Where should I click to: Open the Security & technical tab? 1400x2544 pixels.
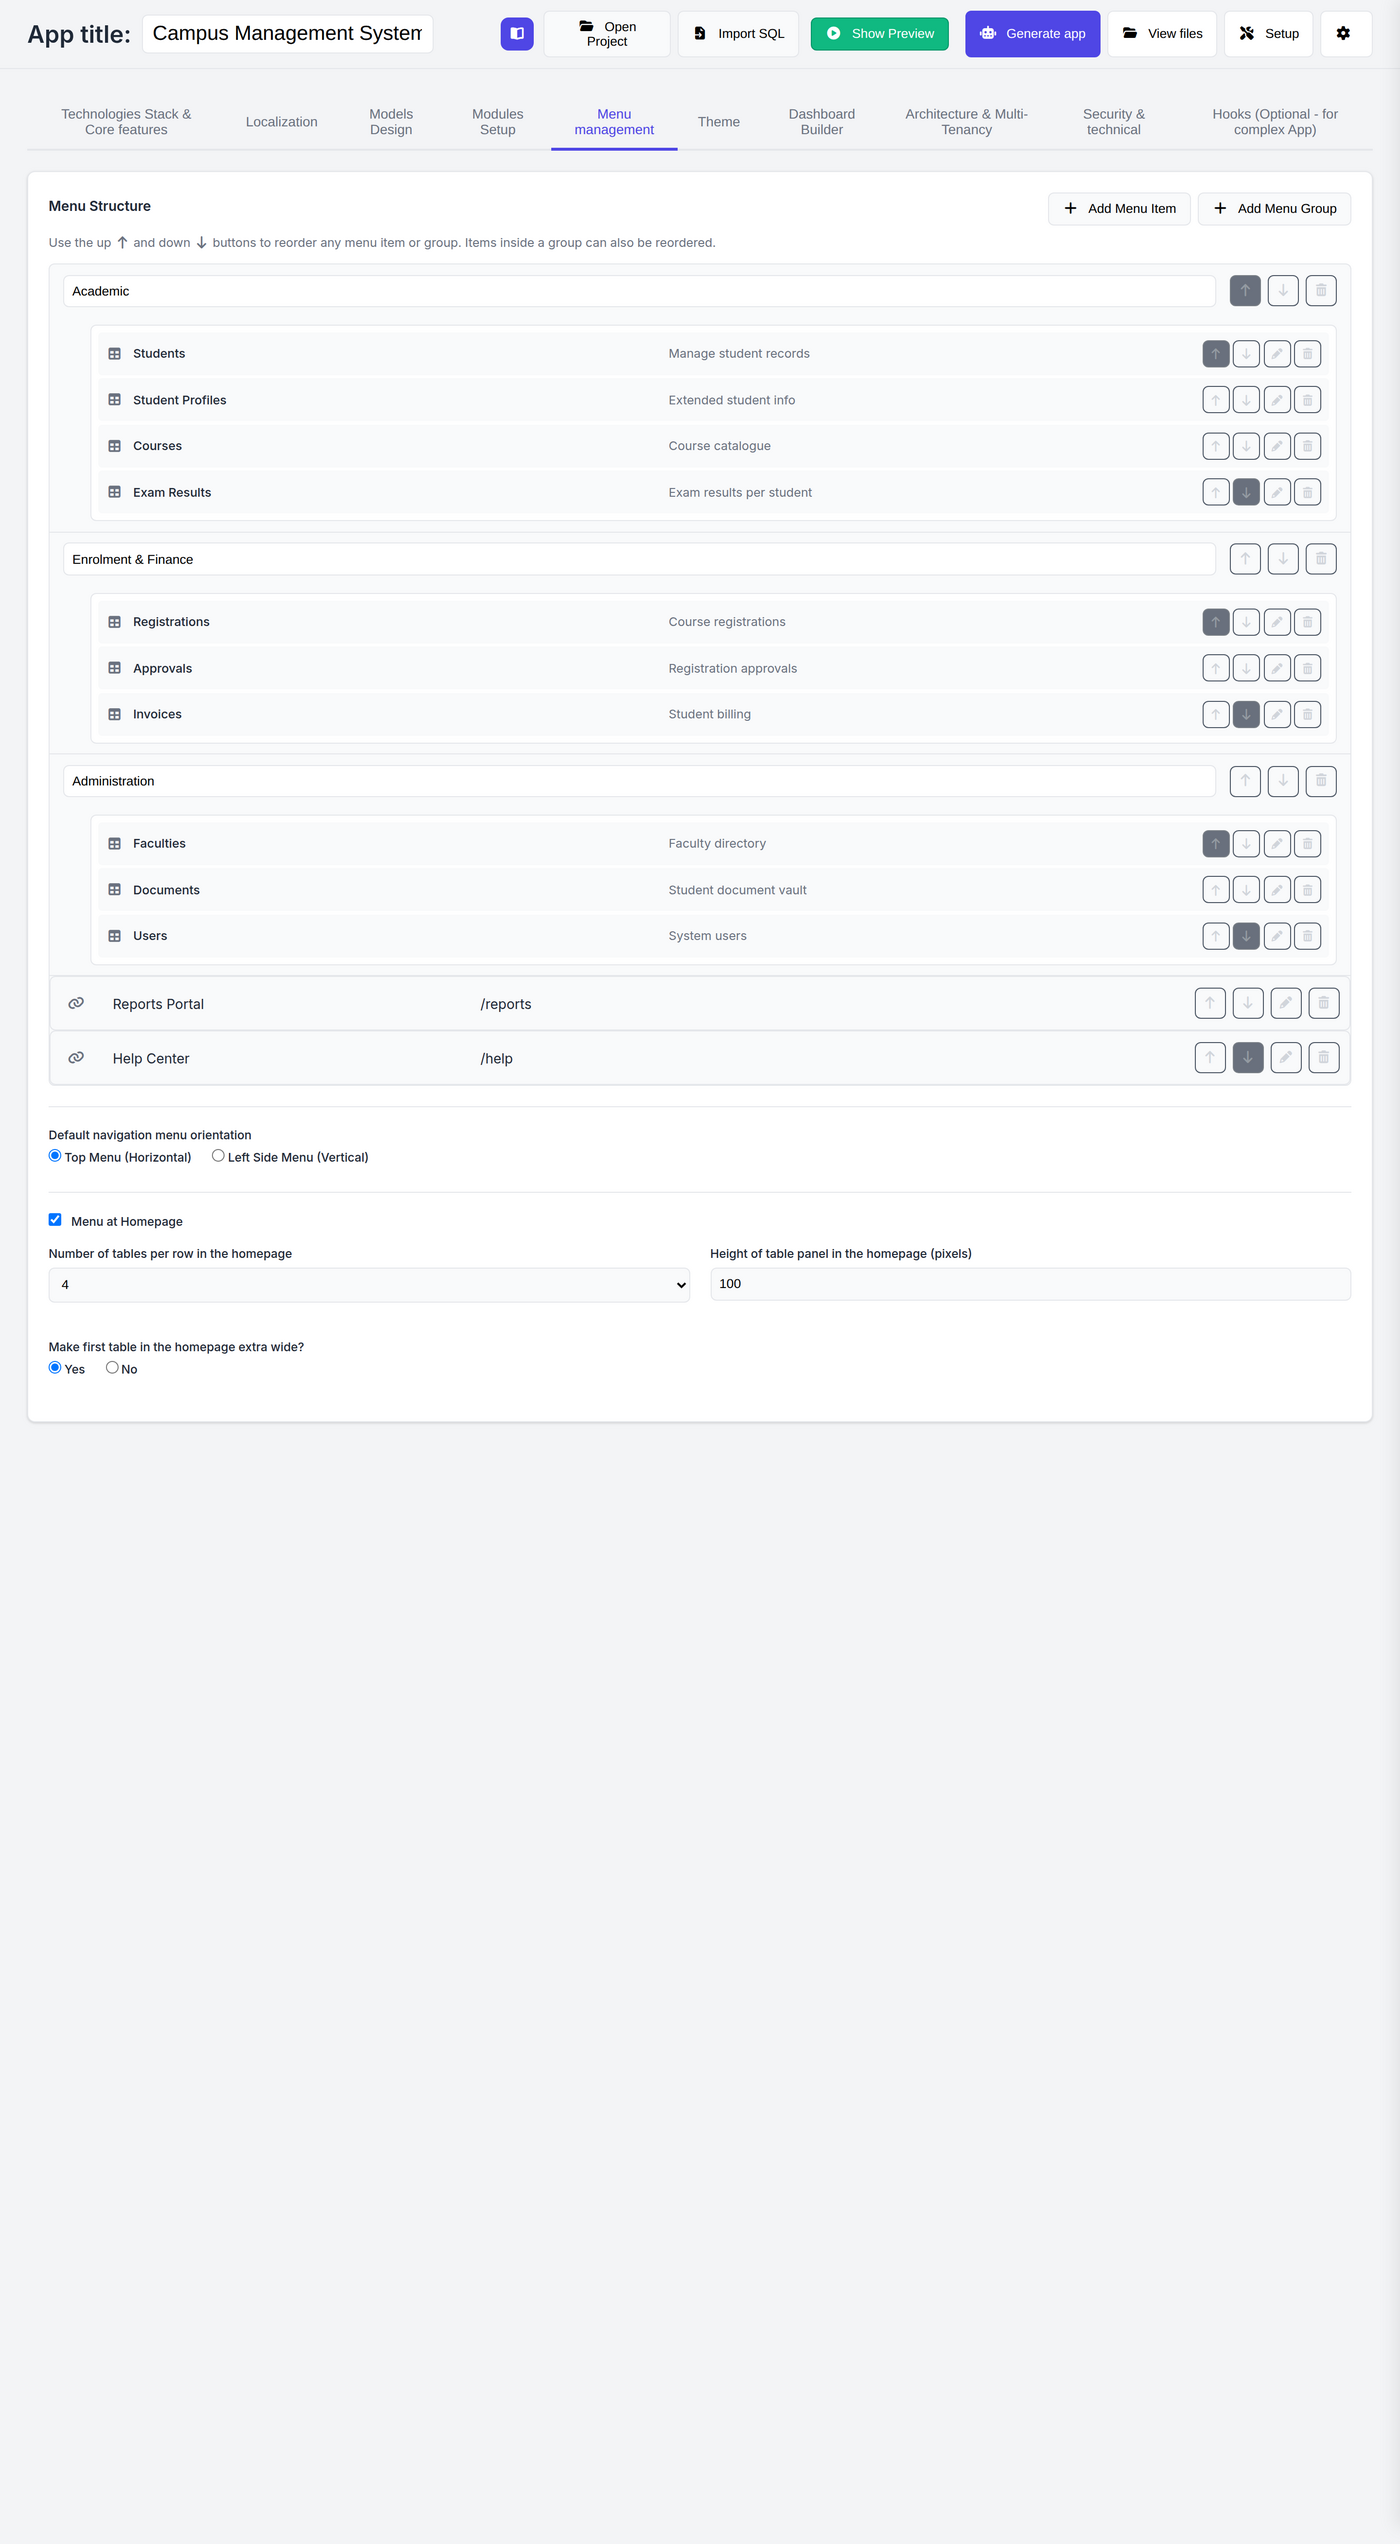pyautogui.click(x=1114, y=122)
